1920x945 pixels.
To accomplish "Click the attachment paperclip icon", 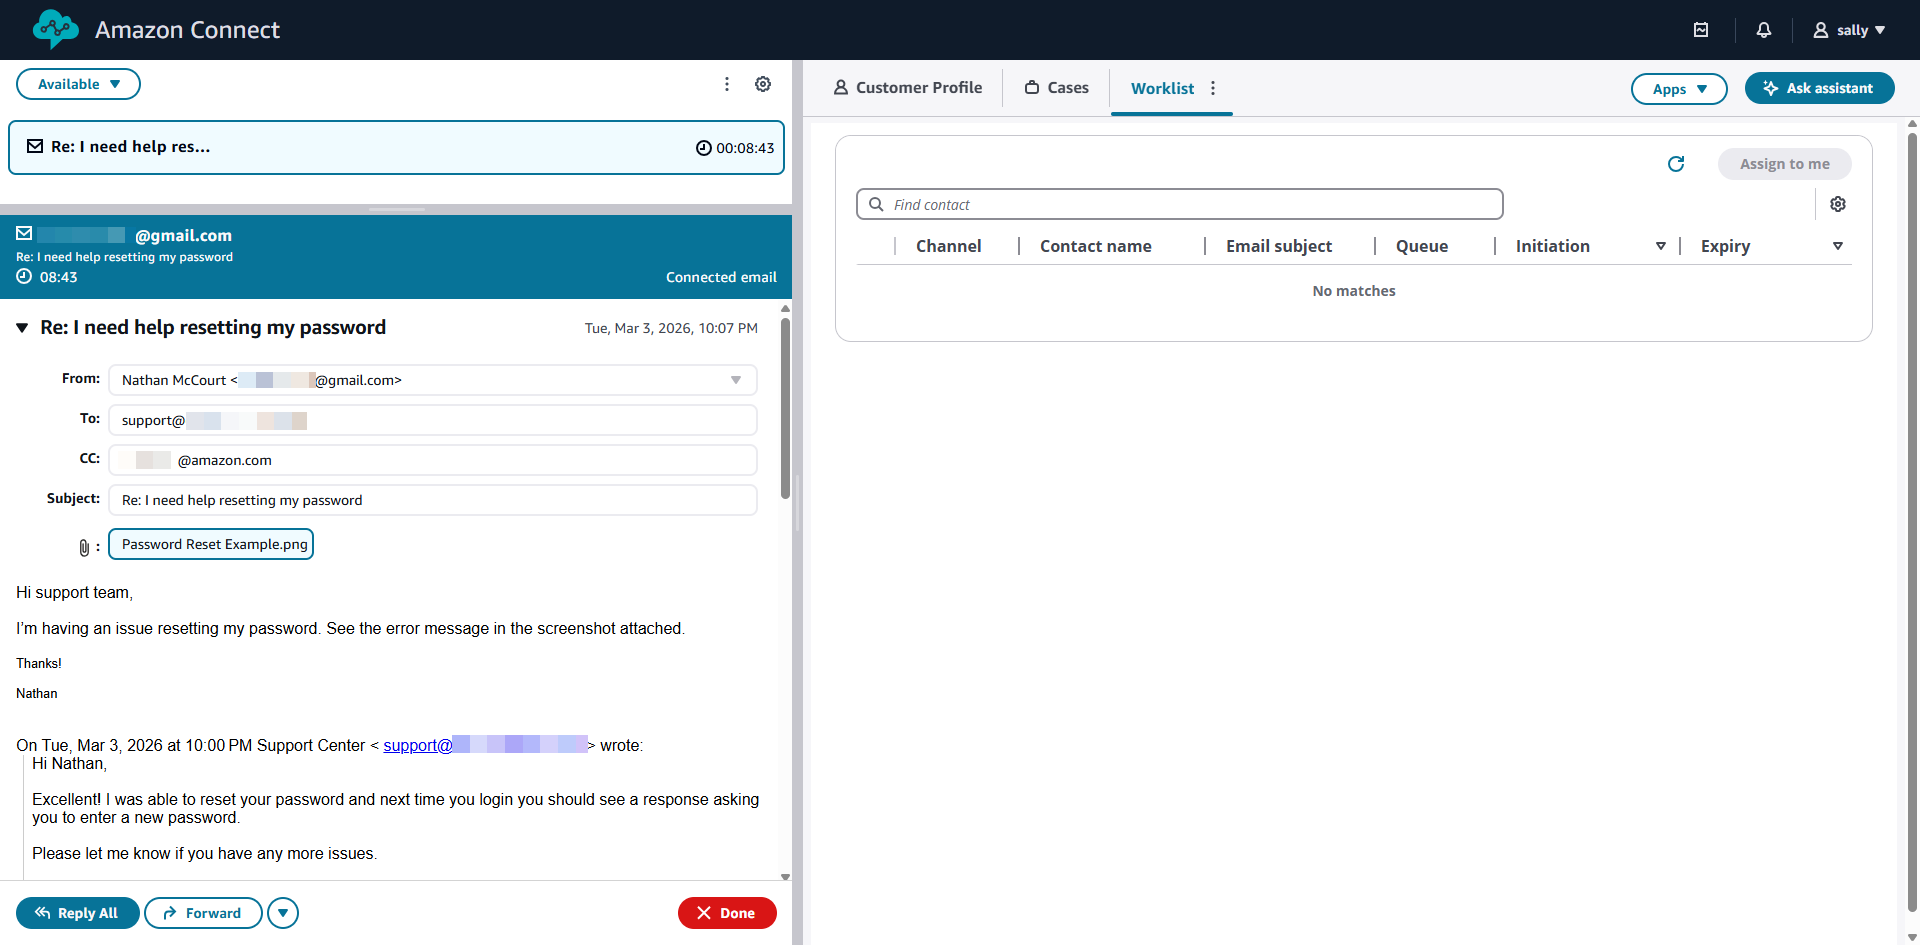I will [84, 546].
